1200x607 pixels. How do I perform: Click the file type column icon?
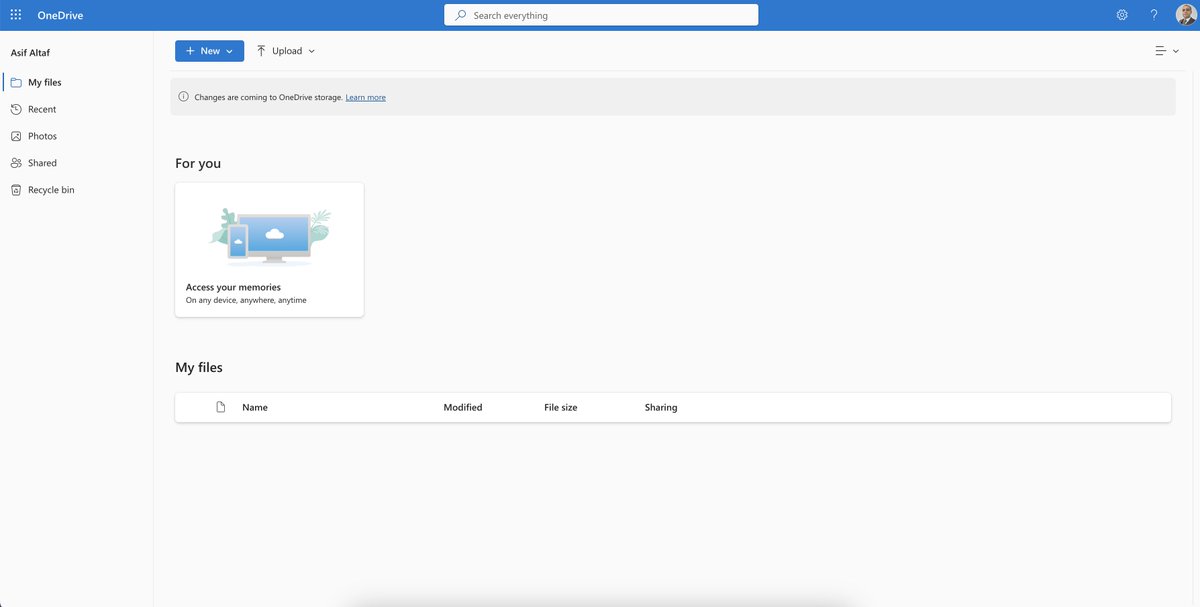(221, 407)
